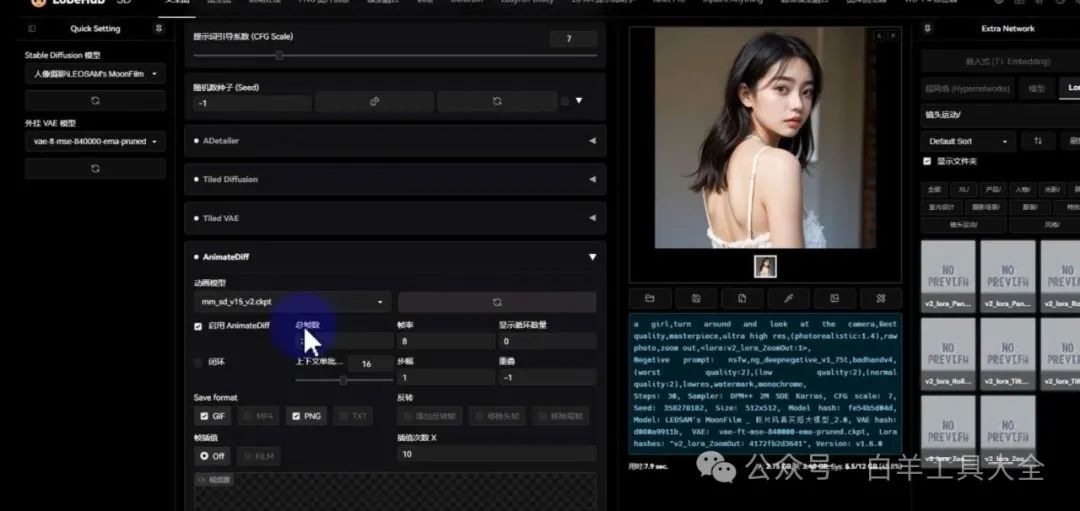Open the Stable Diffusion model dropdown
The height and width of the screenshot is (511, 1080).
point(95,74)
